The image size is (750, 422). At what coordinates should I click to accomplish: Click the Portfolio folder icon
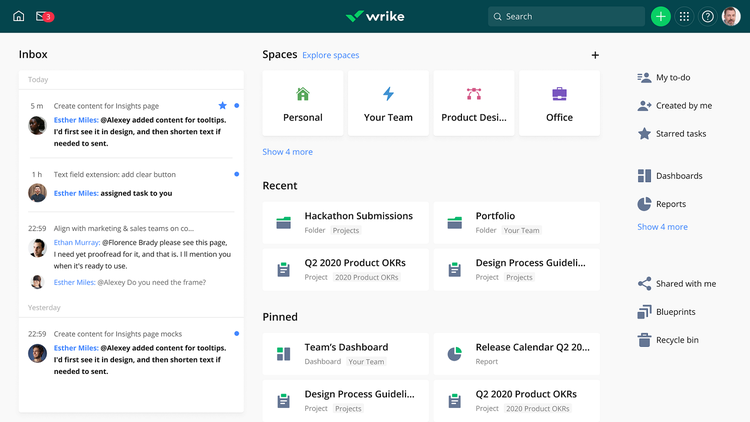click(x=454, y=222)
